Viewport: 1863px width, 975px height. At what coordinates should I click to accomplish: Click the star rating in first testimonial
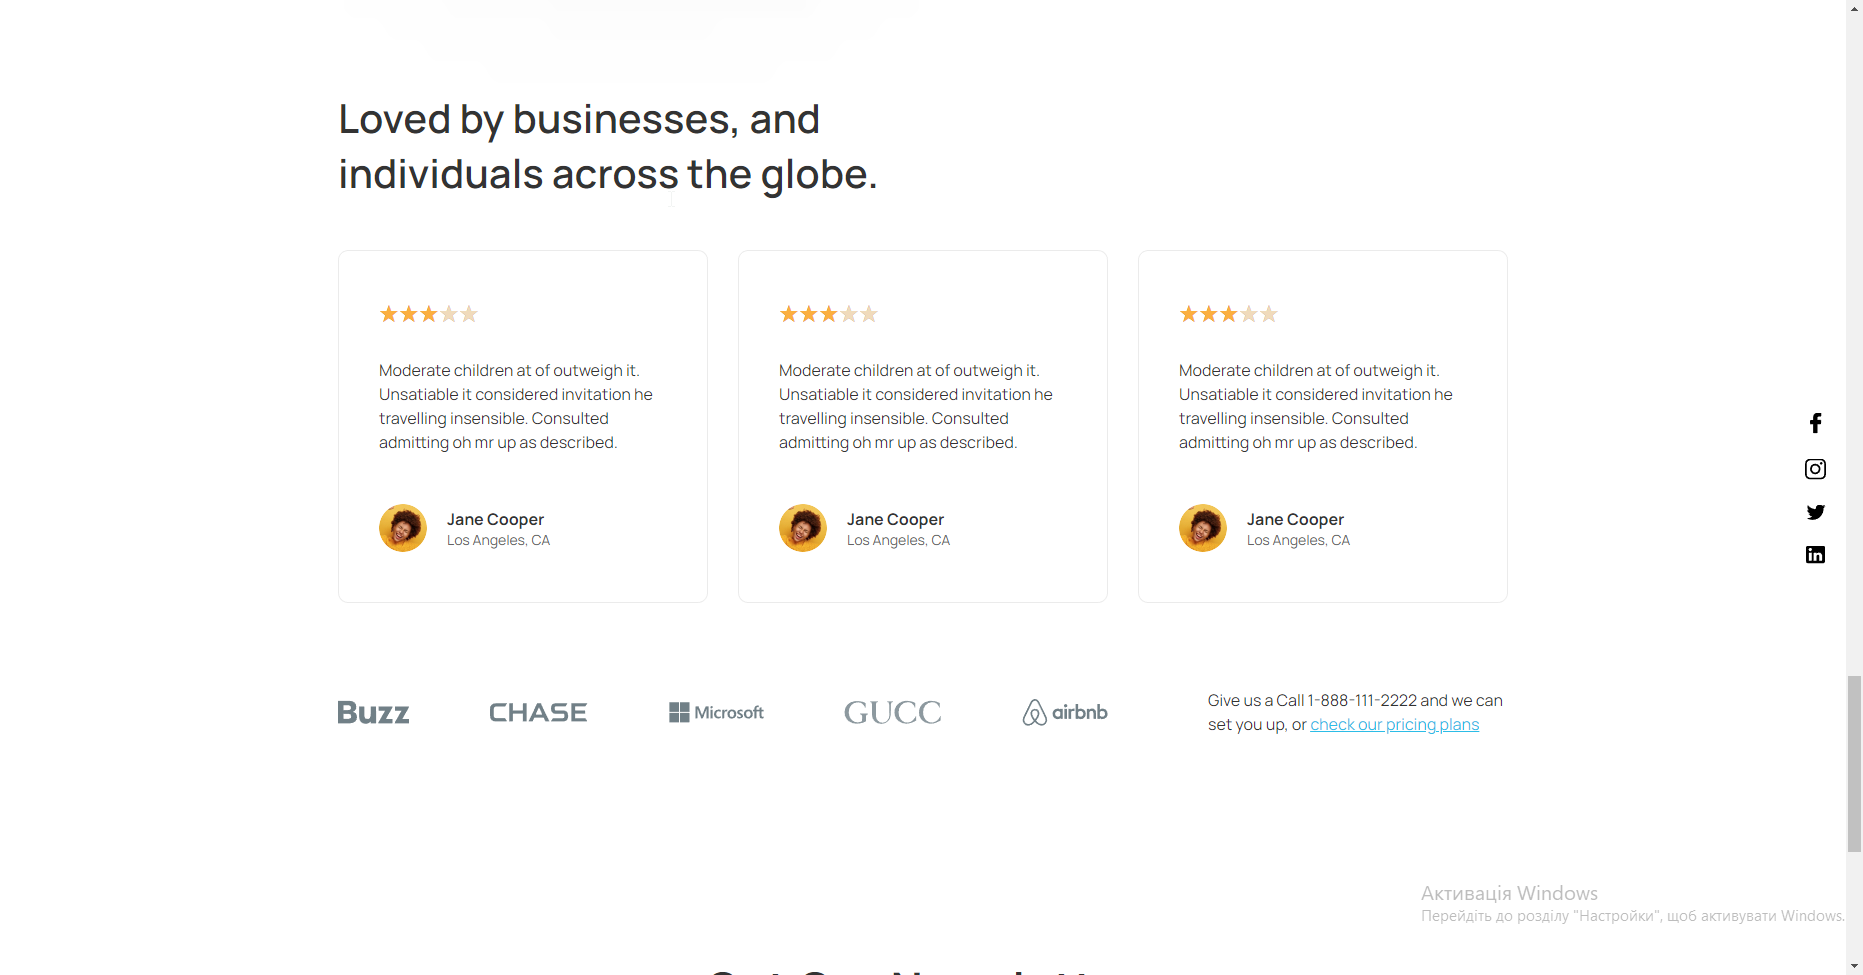click(x=429, y=314)
